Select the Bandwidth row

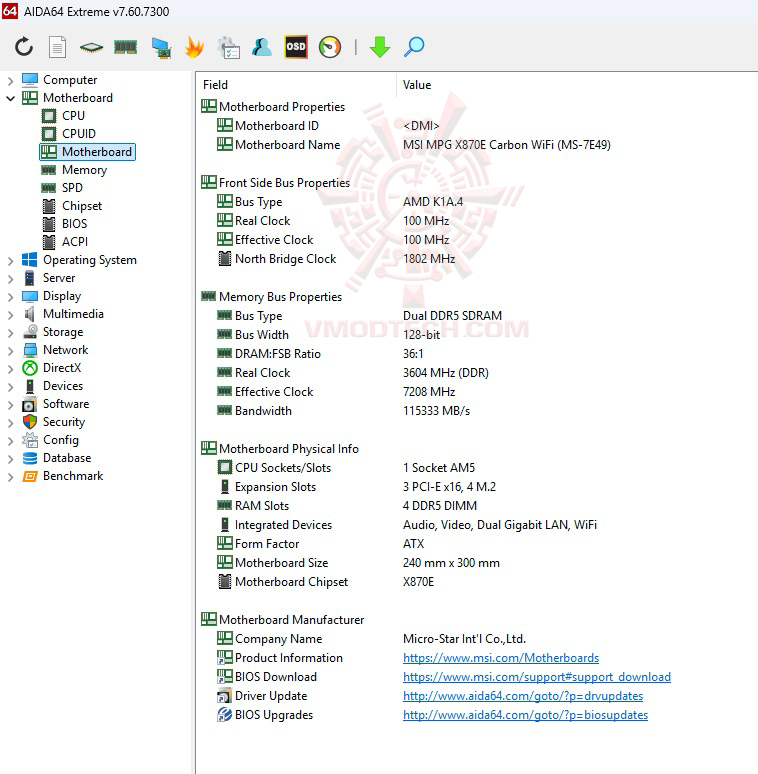tap(343, 411)
